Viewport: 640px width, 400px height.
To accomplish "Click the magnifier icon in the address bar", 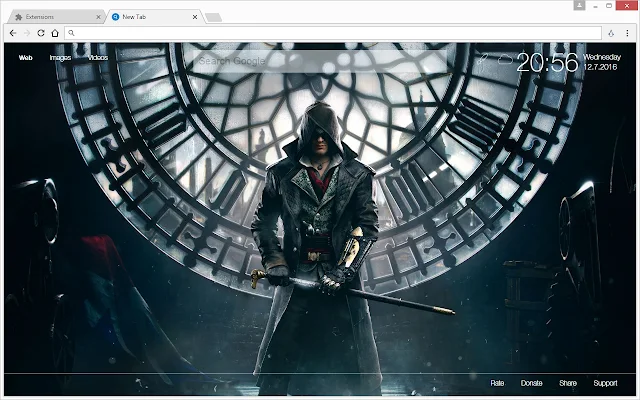I will pos(71,33).
